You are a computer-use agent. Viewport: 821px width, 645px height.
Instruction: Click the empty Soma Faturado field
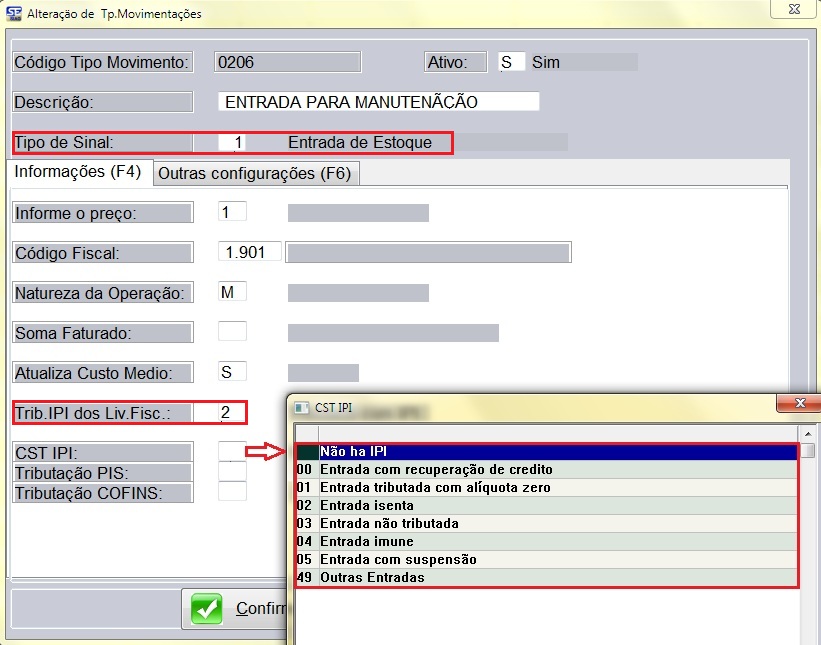pos(232,332)
